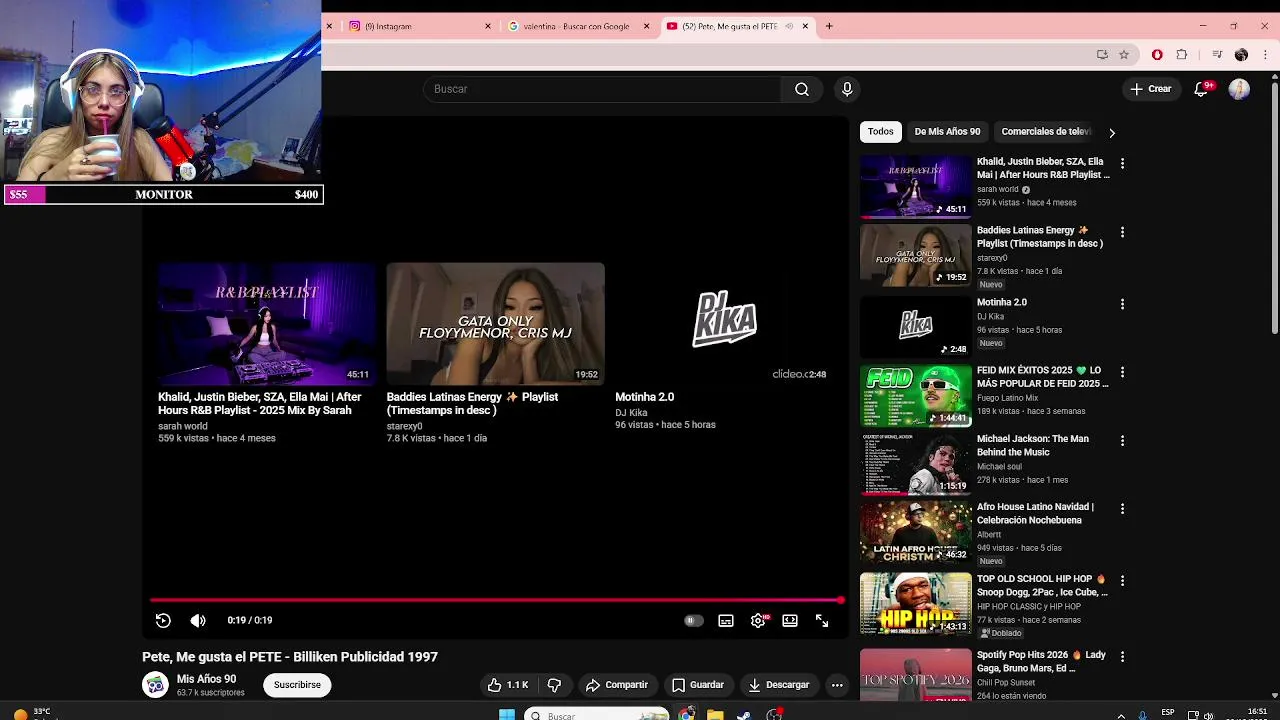Select the De Mis Años 90 chip
1280x720 pixels.
[947, 131]
